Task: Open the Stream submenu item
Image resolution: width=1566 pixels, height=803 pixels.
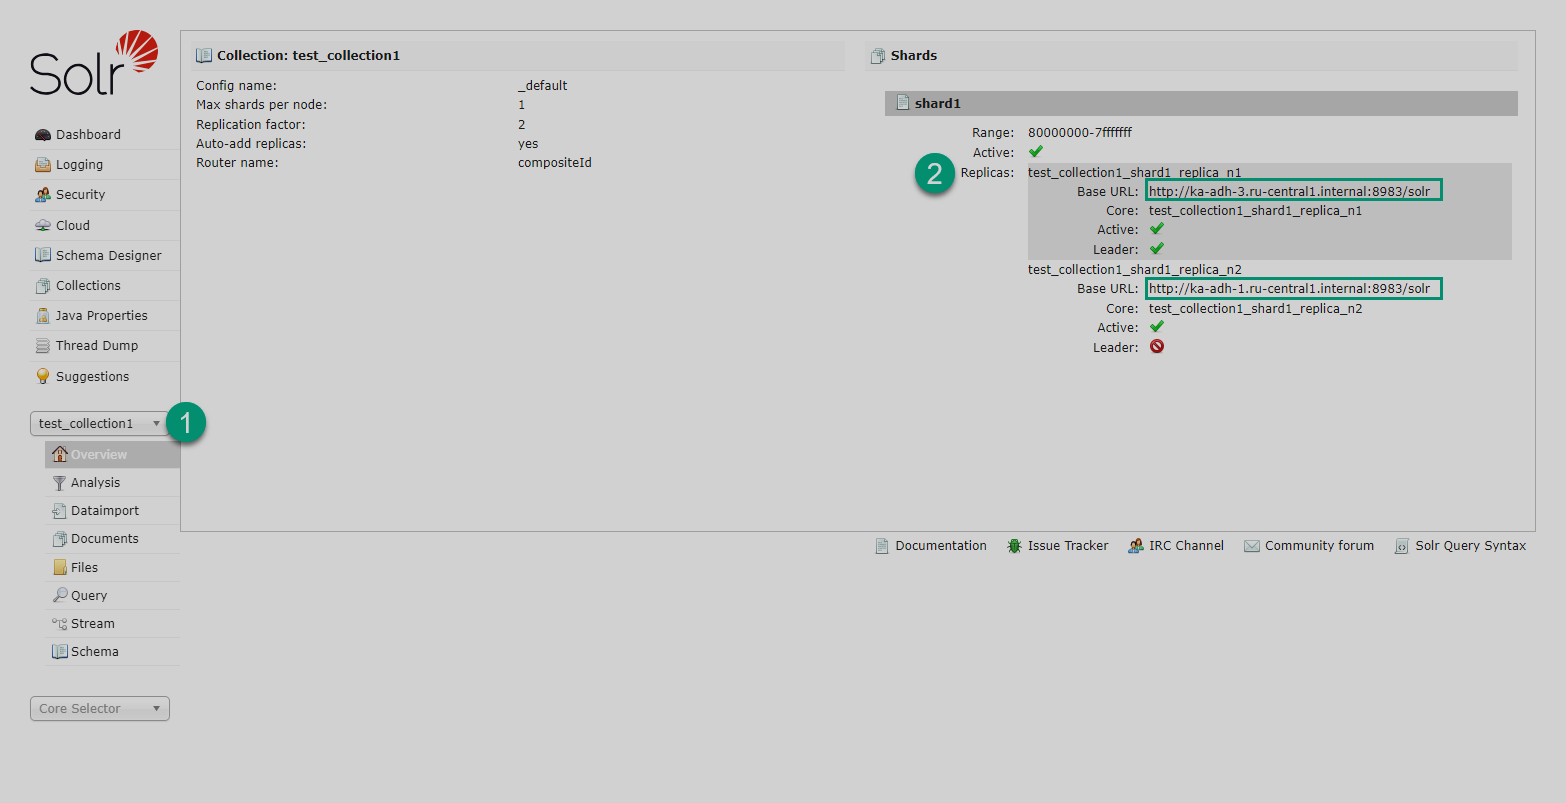Action: coord(113,624)
